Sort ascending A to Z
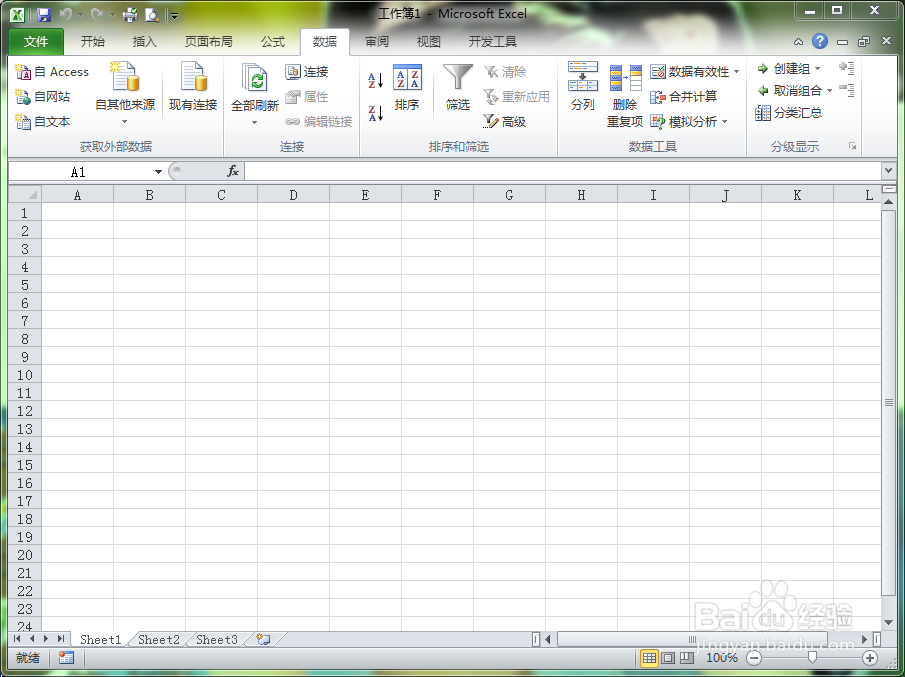Screen dimensions: 905x677 (x=376, y=81)
